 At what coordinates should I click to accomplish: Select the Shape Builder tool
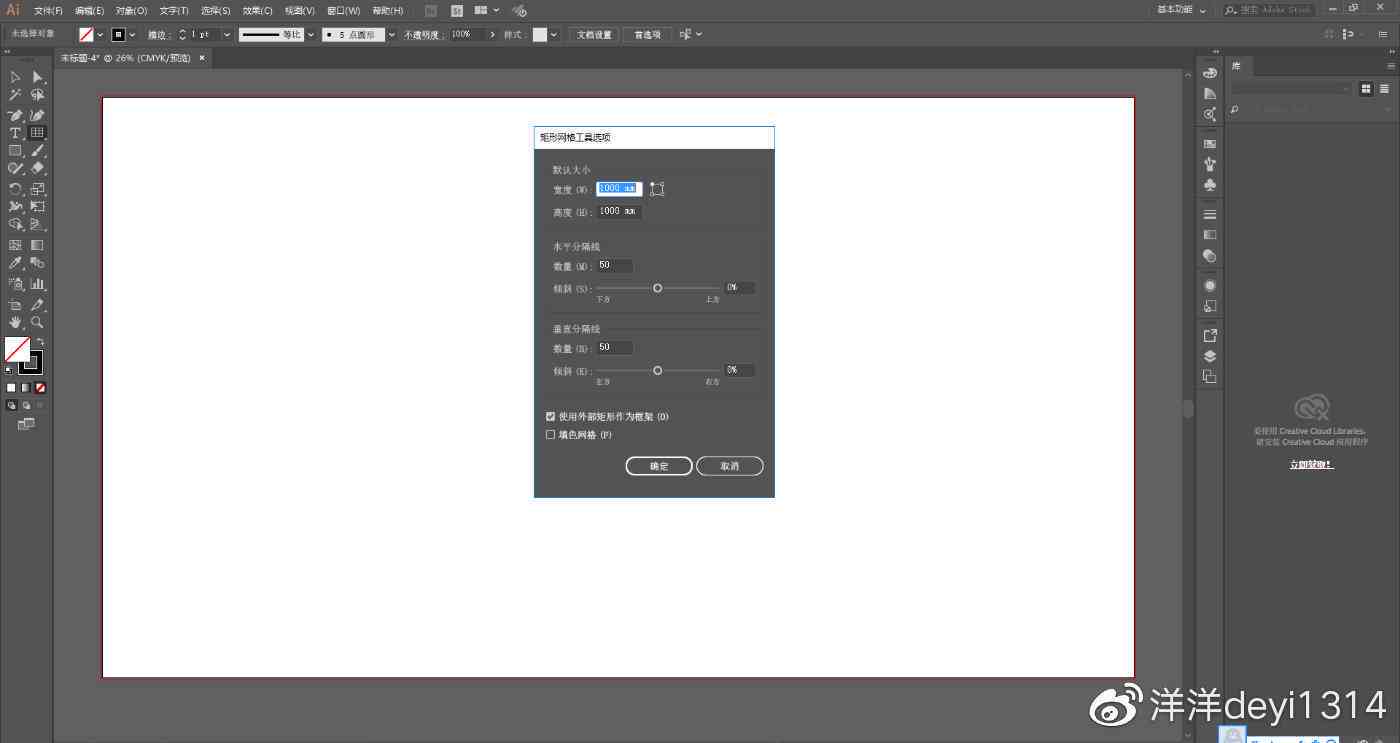tap(15, 225)
